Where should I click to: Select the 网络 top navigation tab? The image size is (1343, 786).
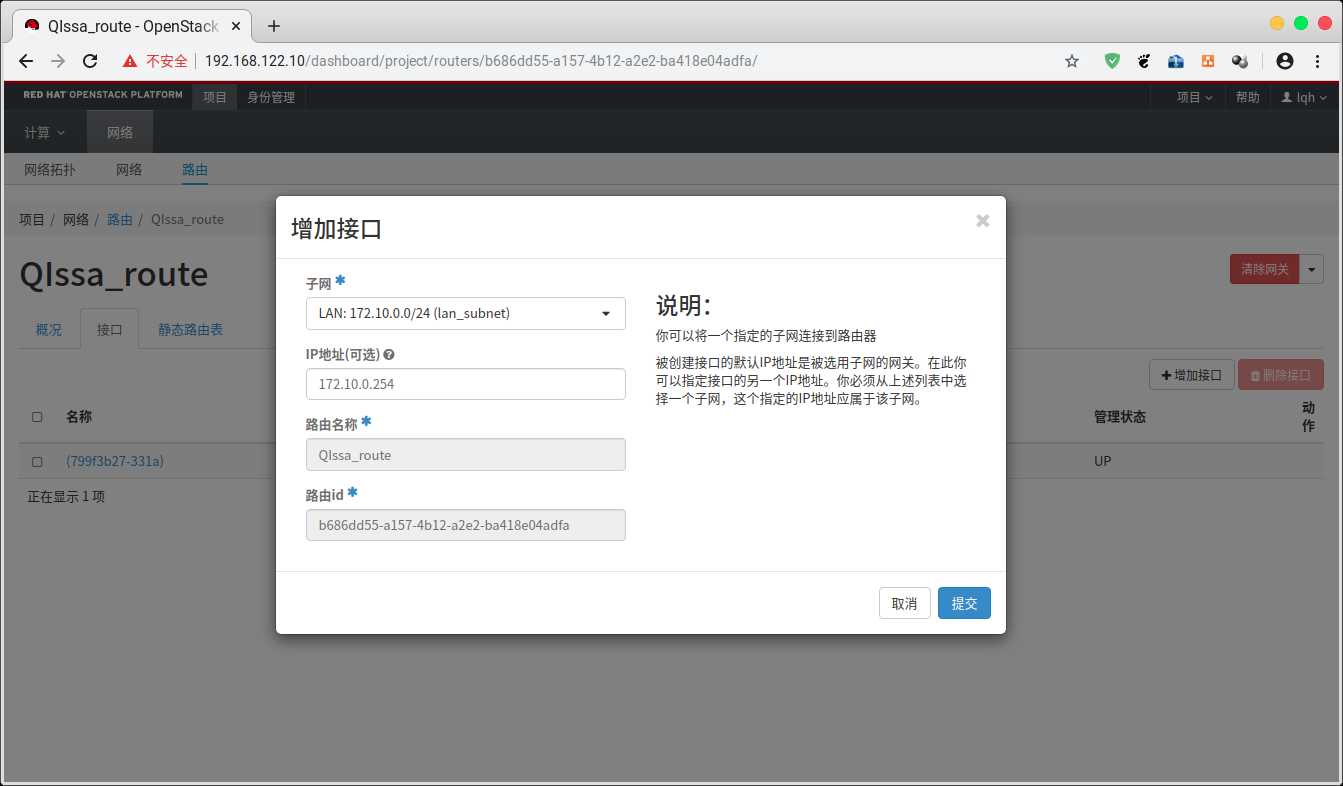pos(120,132)
